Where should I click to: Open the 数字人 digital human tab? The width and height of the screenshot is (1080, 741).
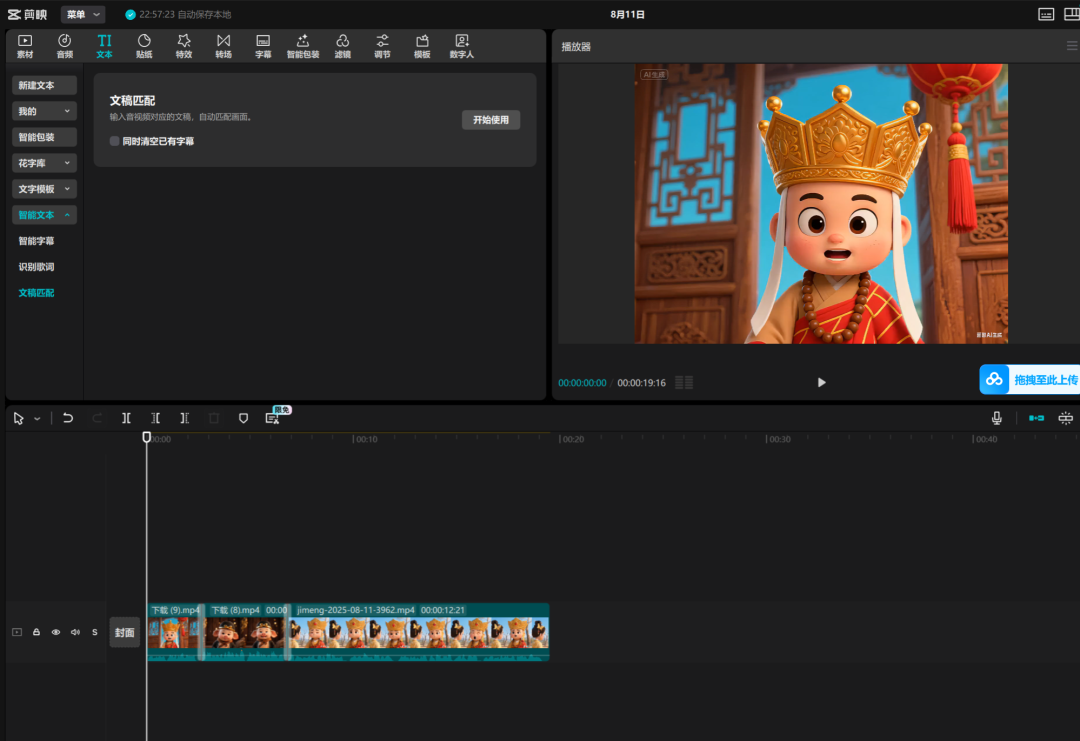point(462,46)
